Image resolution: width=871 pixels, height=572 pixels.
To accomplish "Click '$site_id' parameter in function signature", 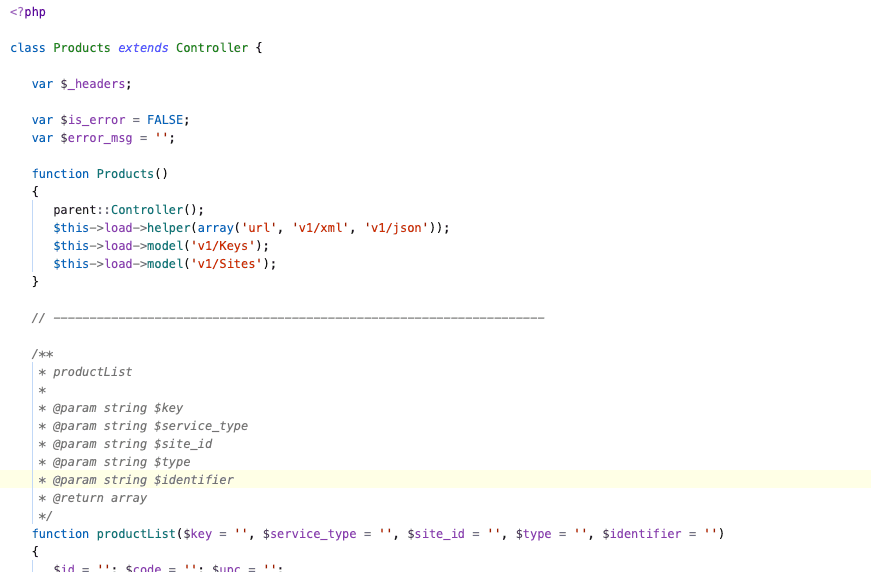I will (436, 534).
